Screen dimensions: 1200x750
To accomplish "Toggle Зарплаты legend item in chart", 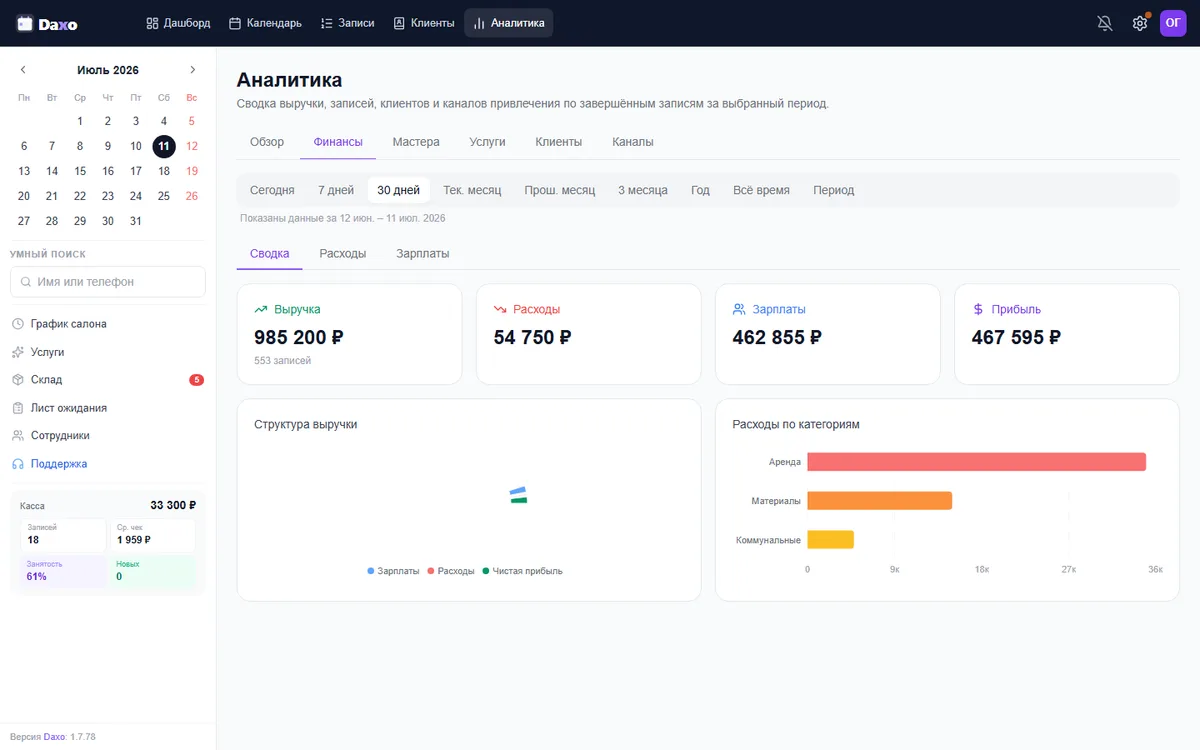I will [x=393, y=571].
